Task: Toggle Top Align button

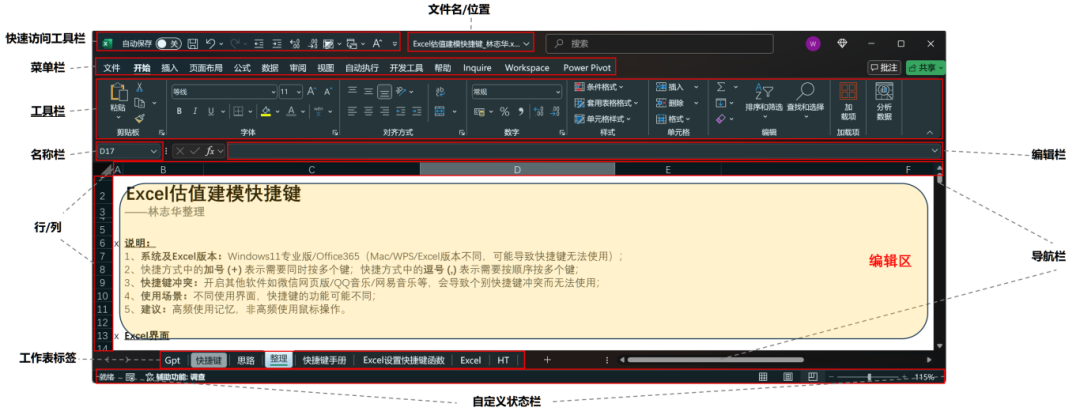Action: click(353, 92)
